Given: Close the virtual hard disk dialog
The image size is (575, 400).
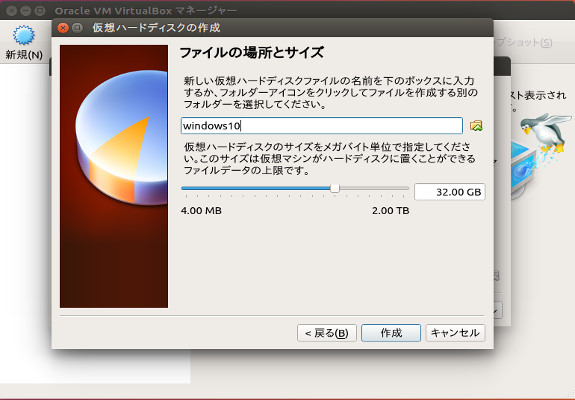Looking at the screenshot, I should (x=63, y=28).
